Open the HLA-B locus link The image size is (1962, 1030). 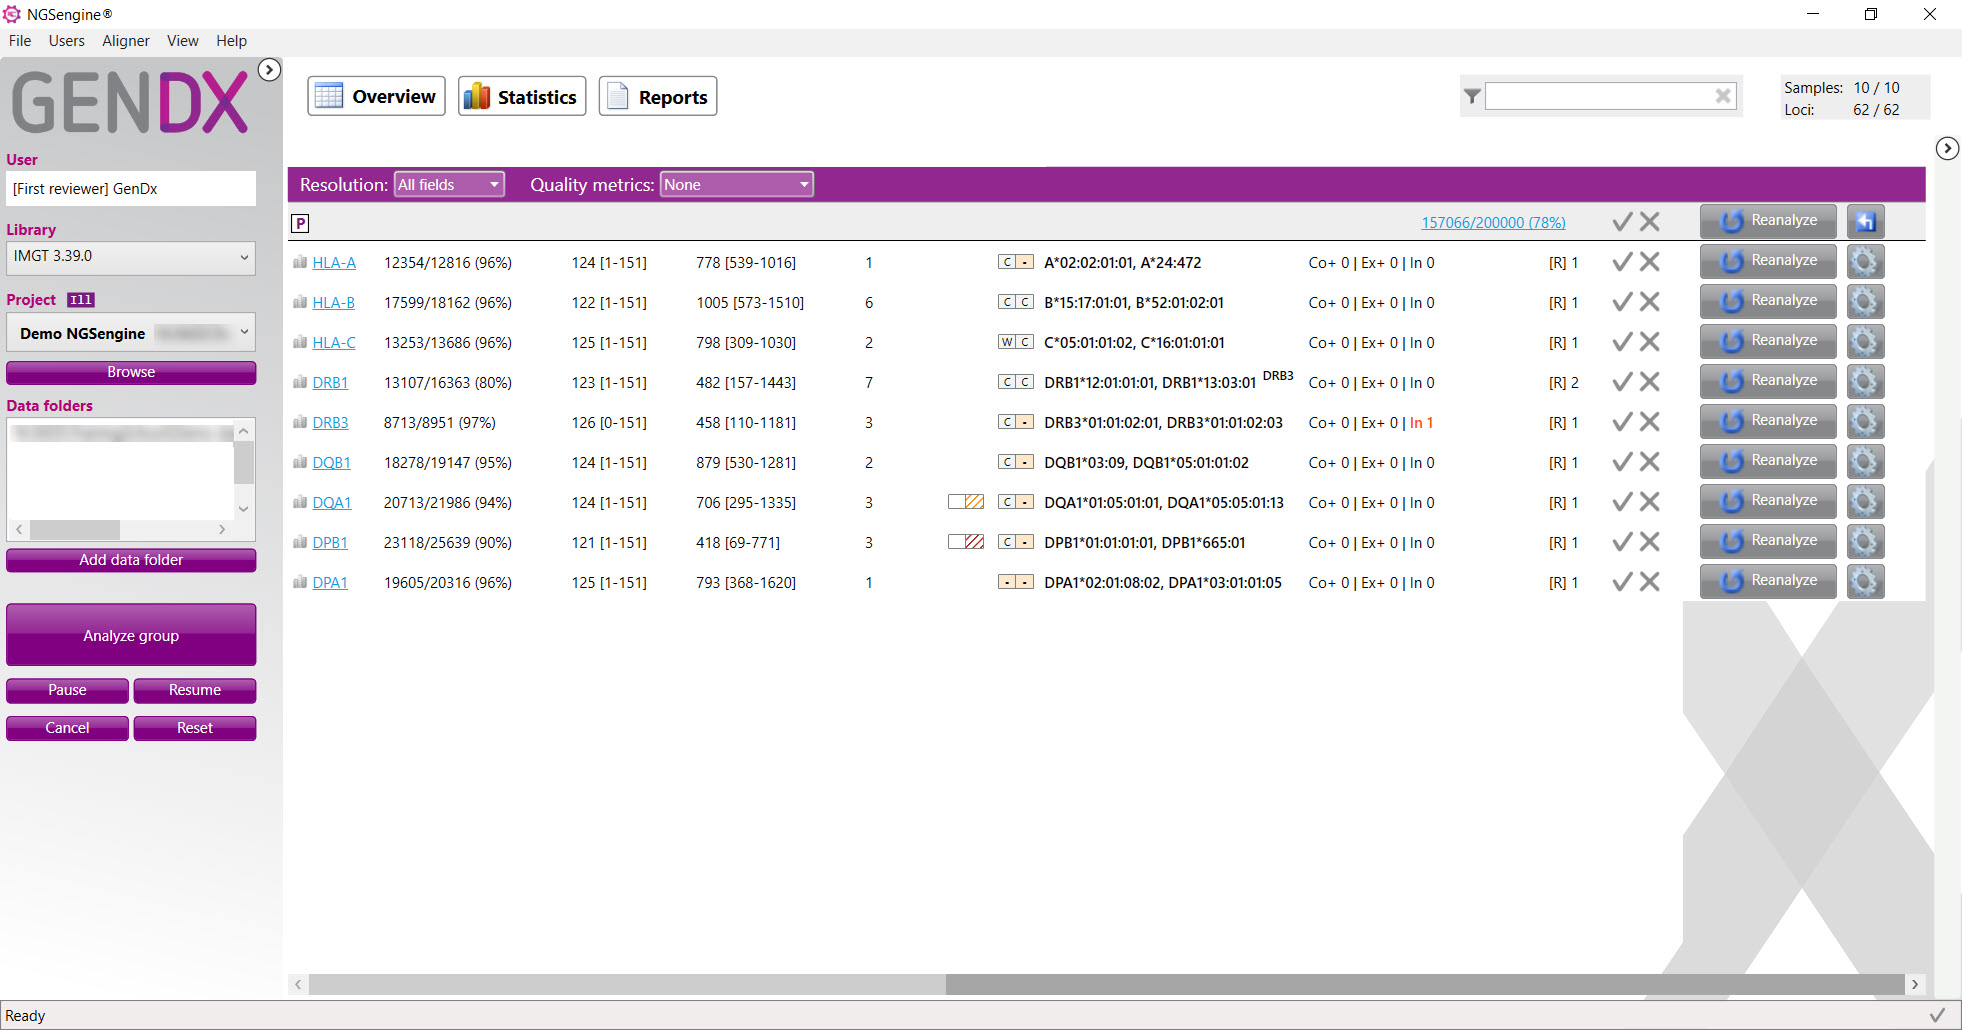pos(334,303)
